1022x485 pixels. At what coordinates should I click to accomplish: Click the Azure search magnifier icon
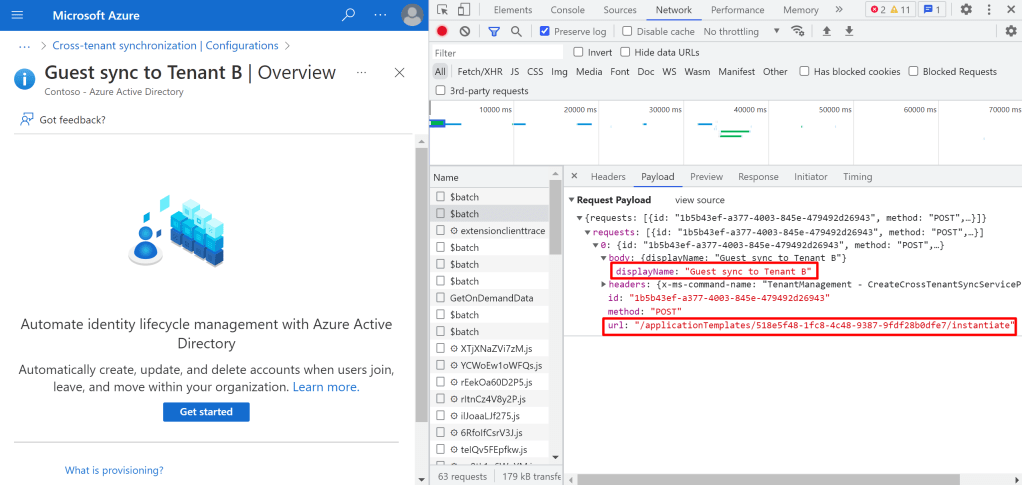click(x=348, y=16)
